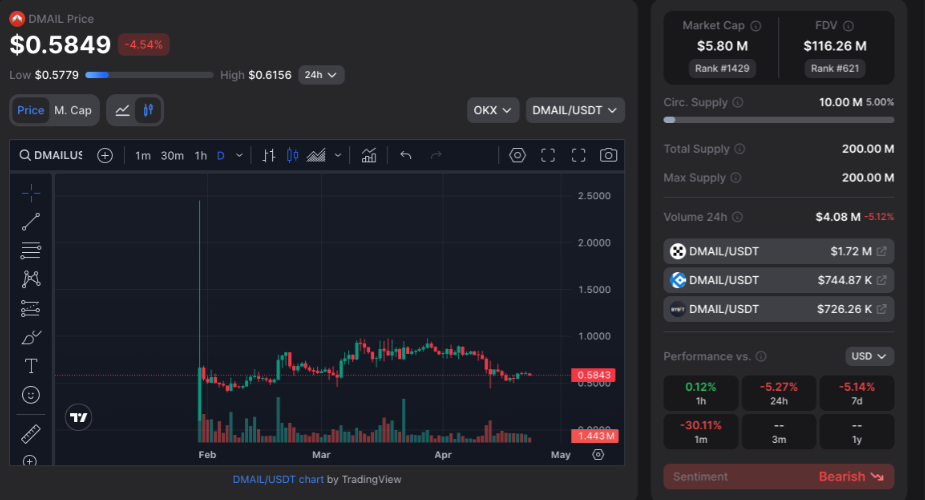
Task: Select the ruler measure tool
Action: pos(31,435)
